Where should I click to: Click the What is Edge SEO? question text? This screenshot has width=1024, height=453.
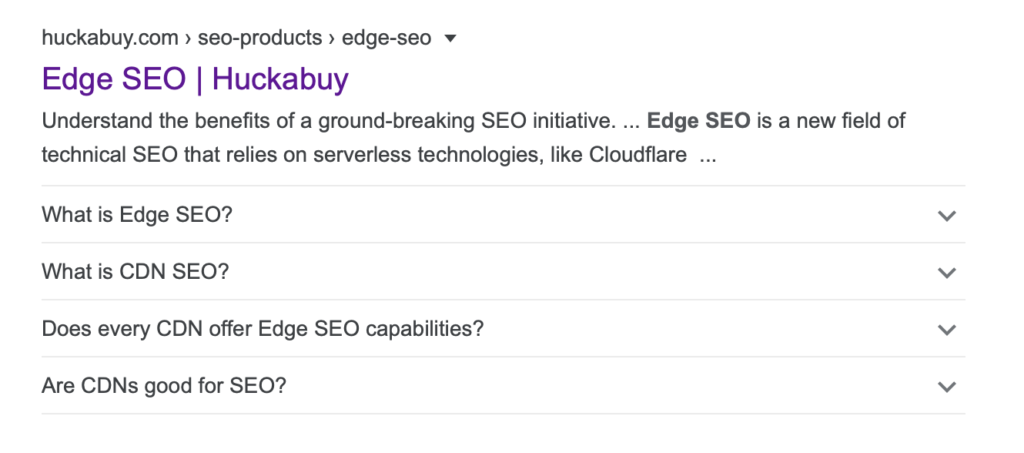[137, 214]
